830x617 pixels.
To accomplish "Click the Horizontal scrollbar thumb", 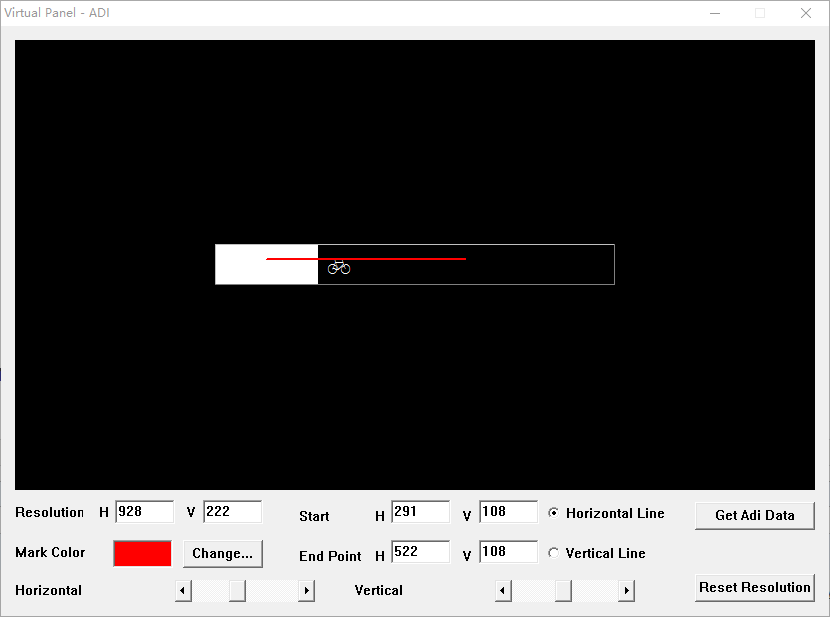I will [x=237, y=591].
